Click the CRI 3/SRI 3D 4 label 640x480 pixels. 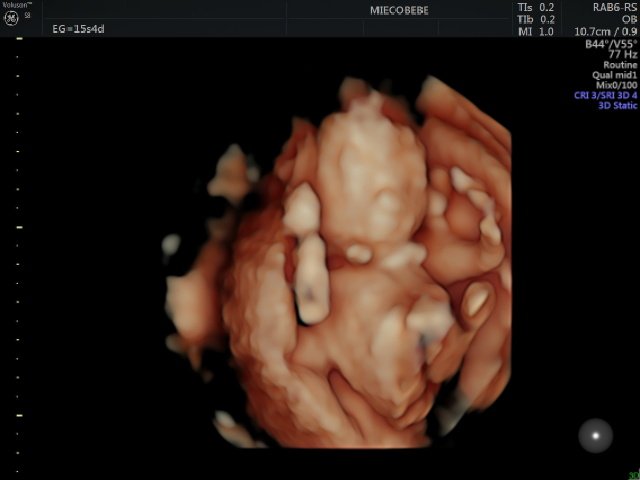click(605, 95)
